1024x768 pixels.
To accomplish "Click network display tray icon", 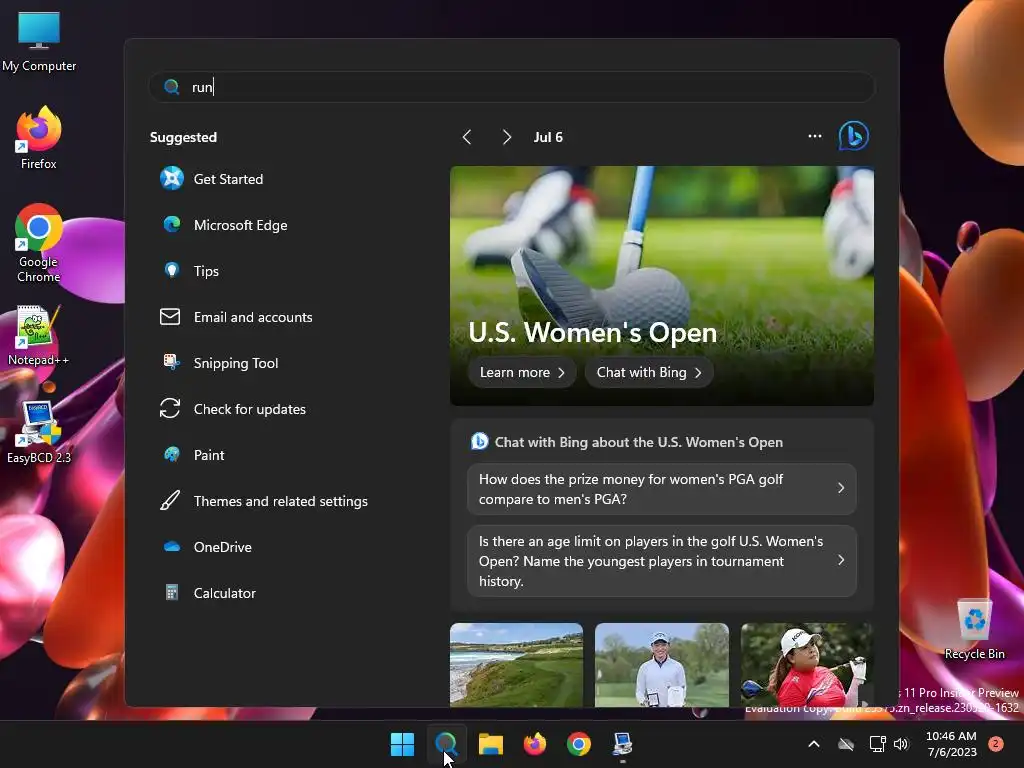I will pos(877,744).
